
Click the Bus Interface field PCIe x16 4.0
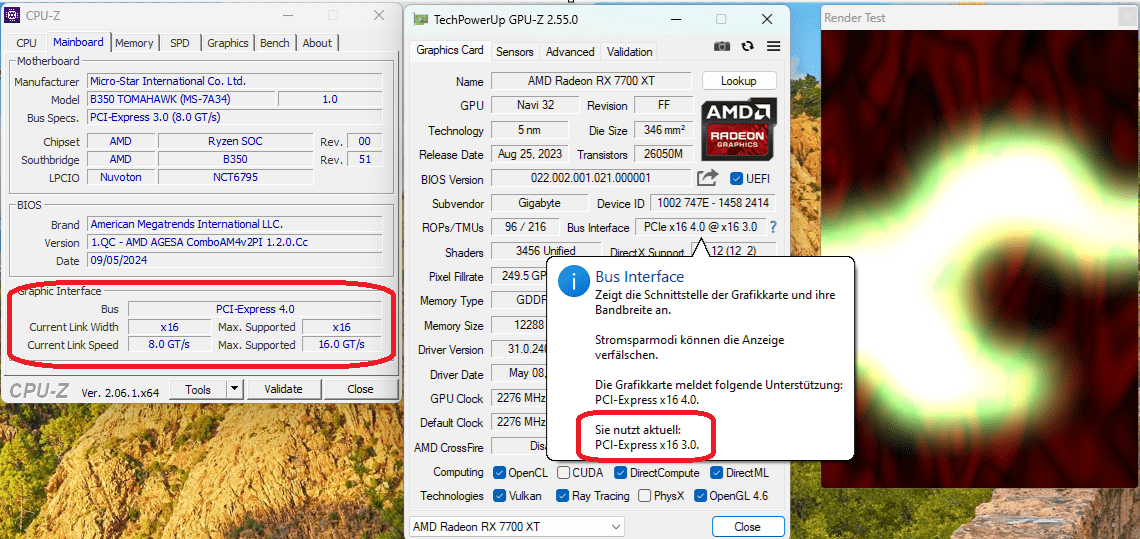click(x=699, y=227)
